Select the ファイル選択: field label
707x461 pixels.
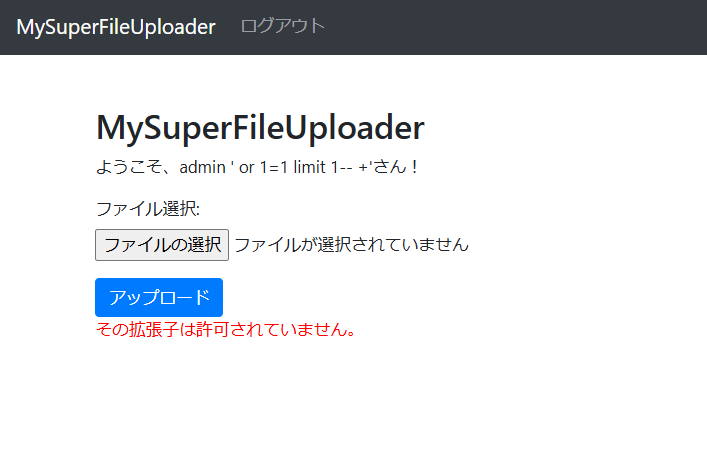tap(148, 209)
